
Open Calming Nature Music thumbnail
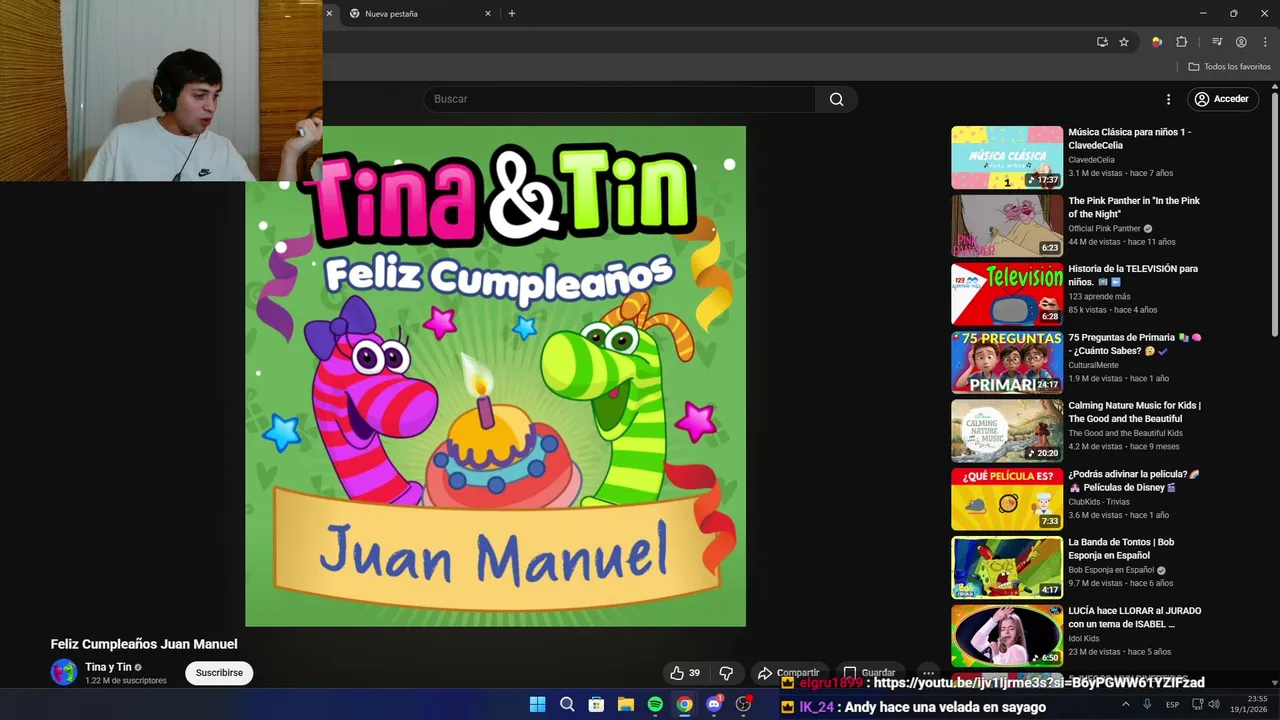[1007, 431]
